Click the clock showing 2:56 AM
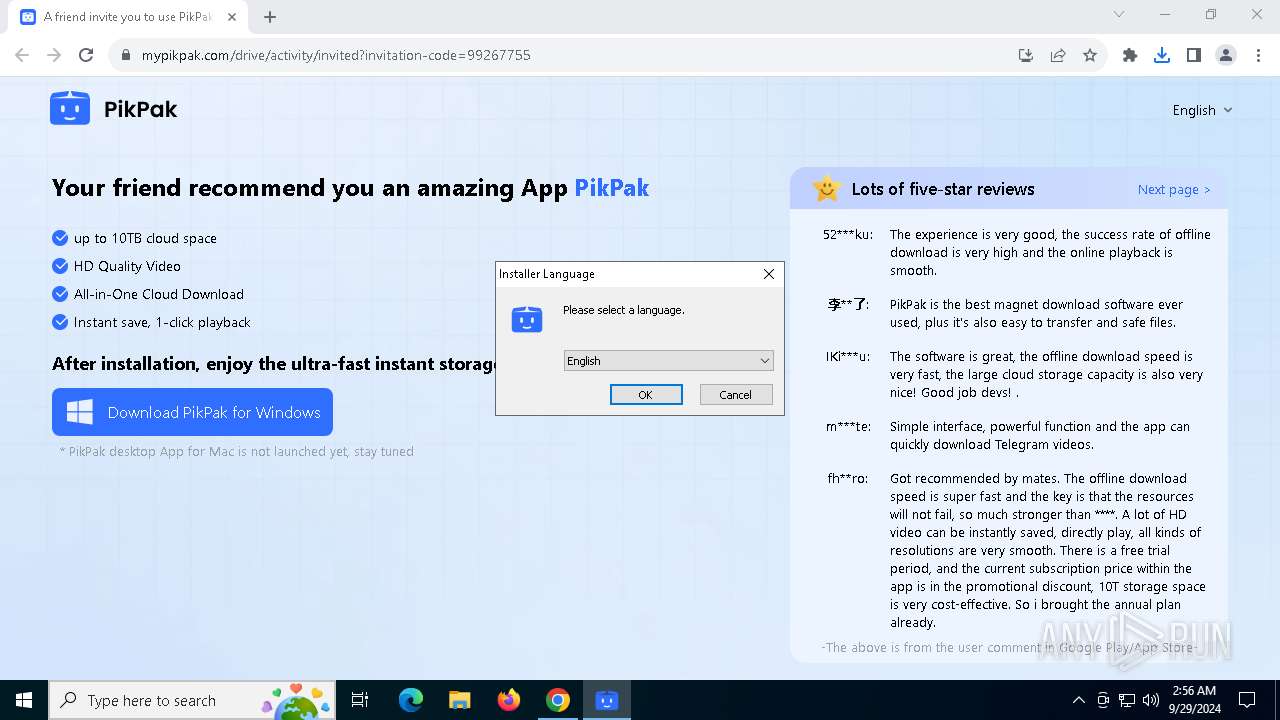Viewport: 1280px width, 720px height. [1194, 690]
